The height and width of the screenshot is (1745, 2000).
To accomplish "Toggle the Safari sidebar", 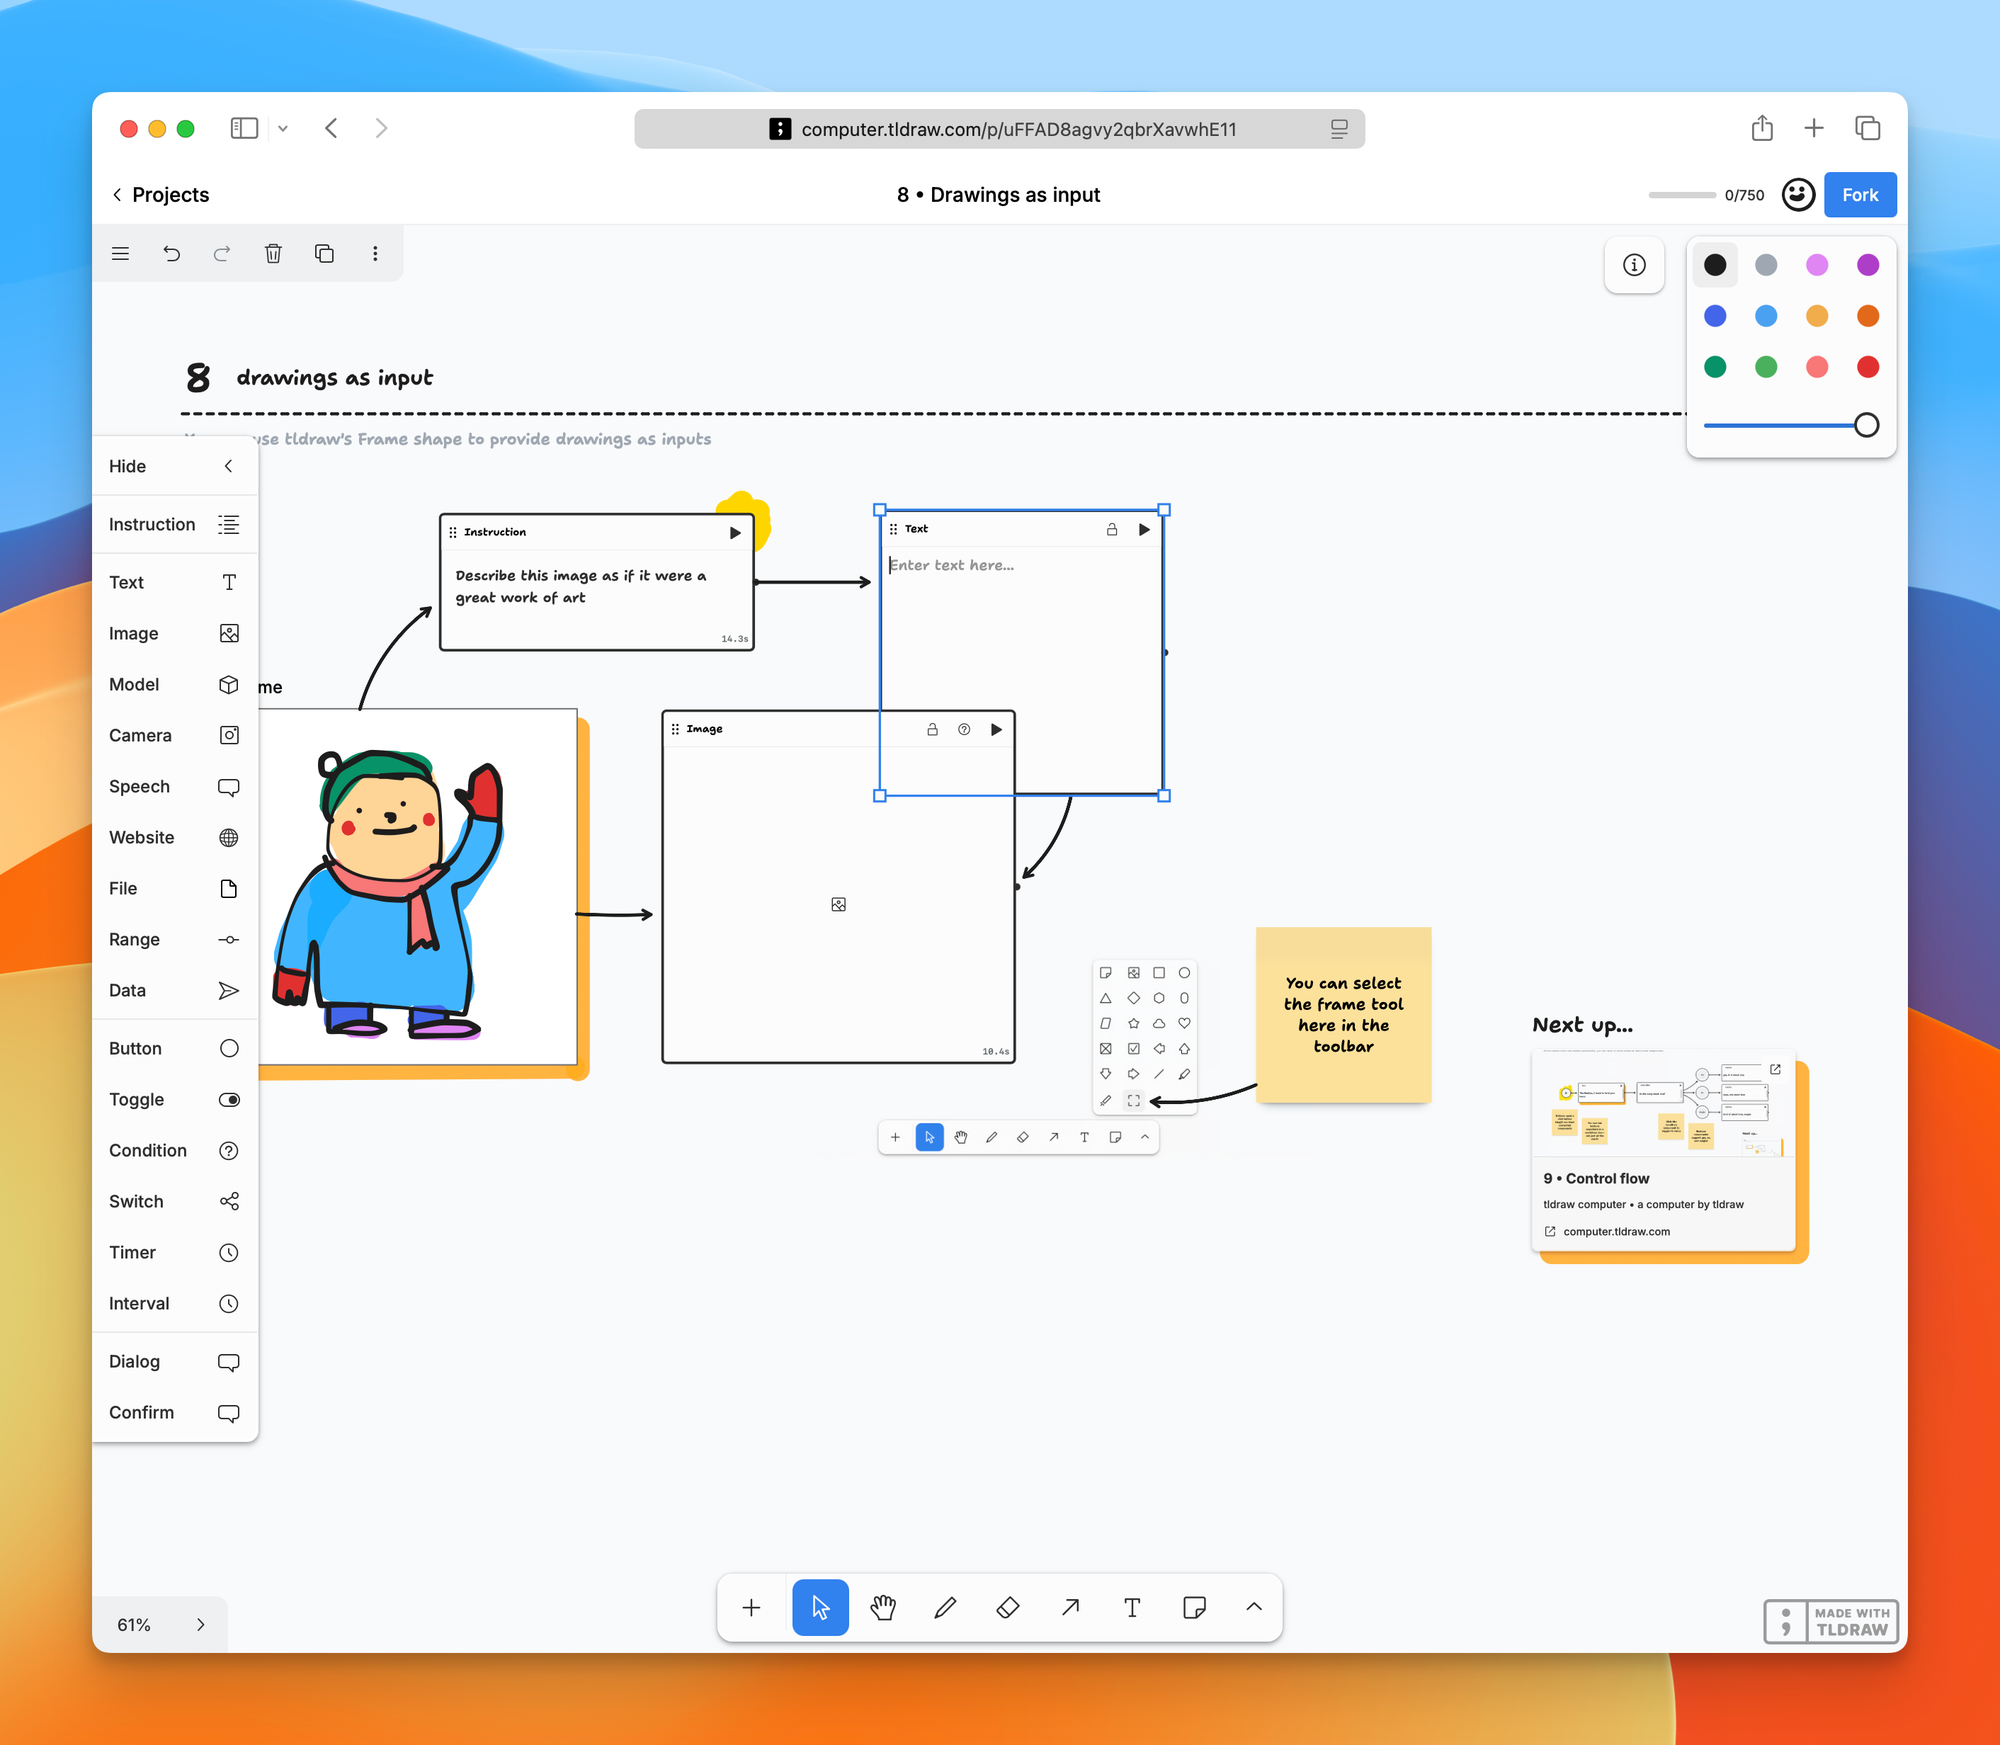I will coord(244,128).
